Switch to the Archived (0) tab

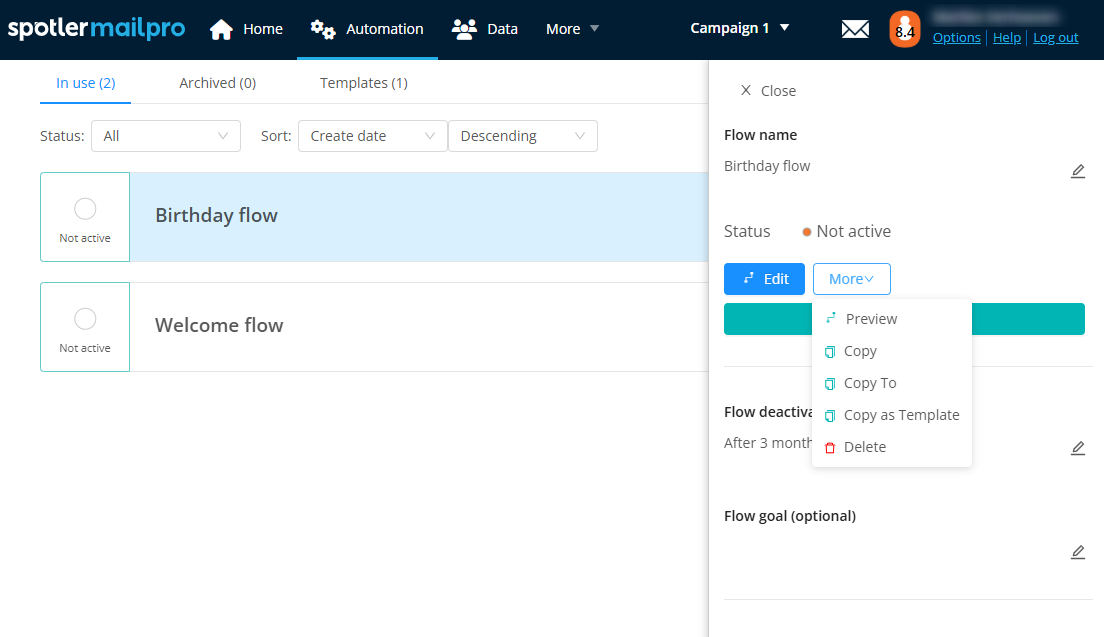(217, 83)
